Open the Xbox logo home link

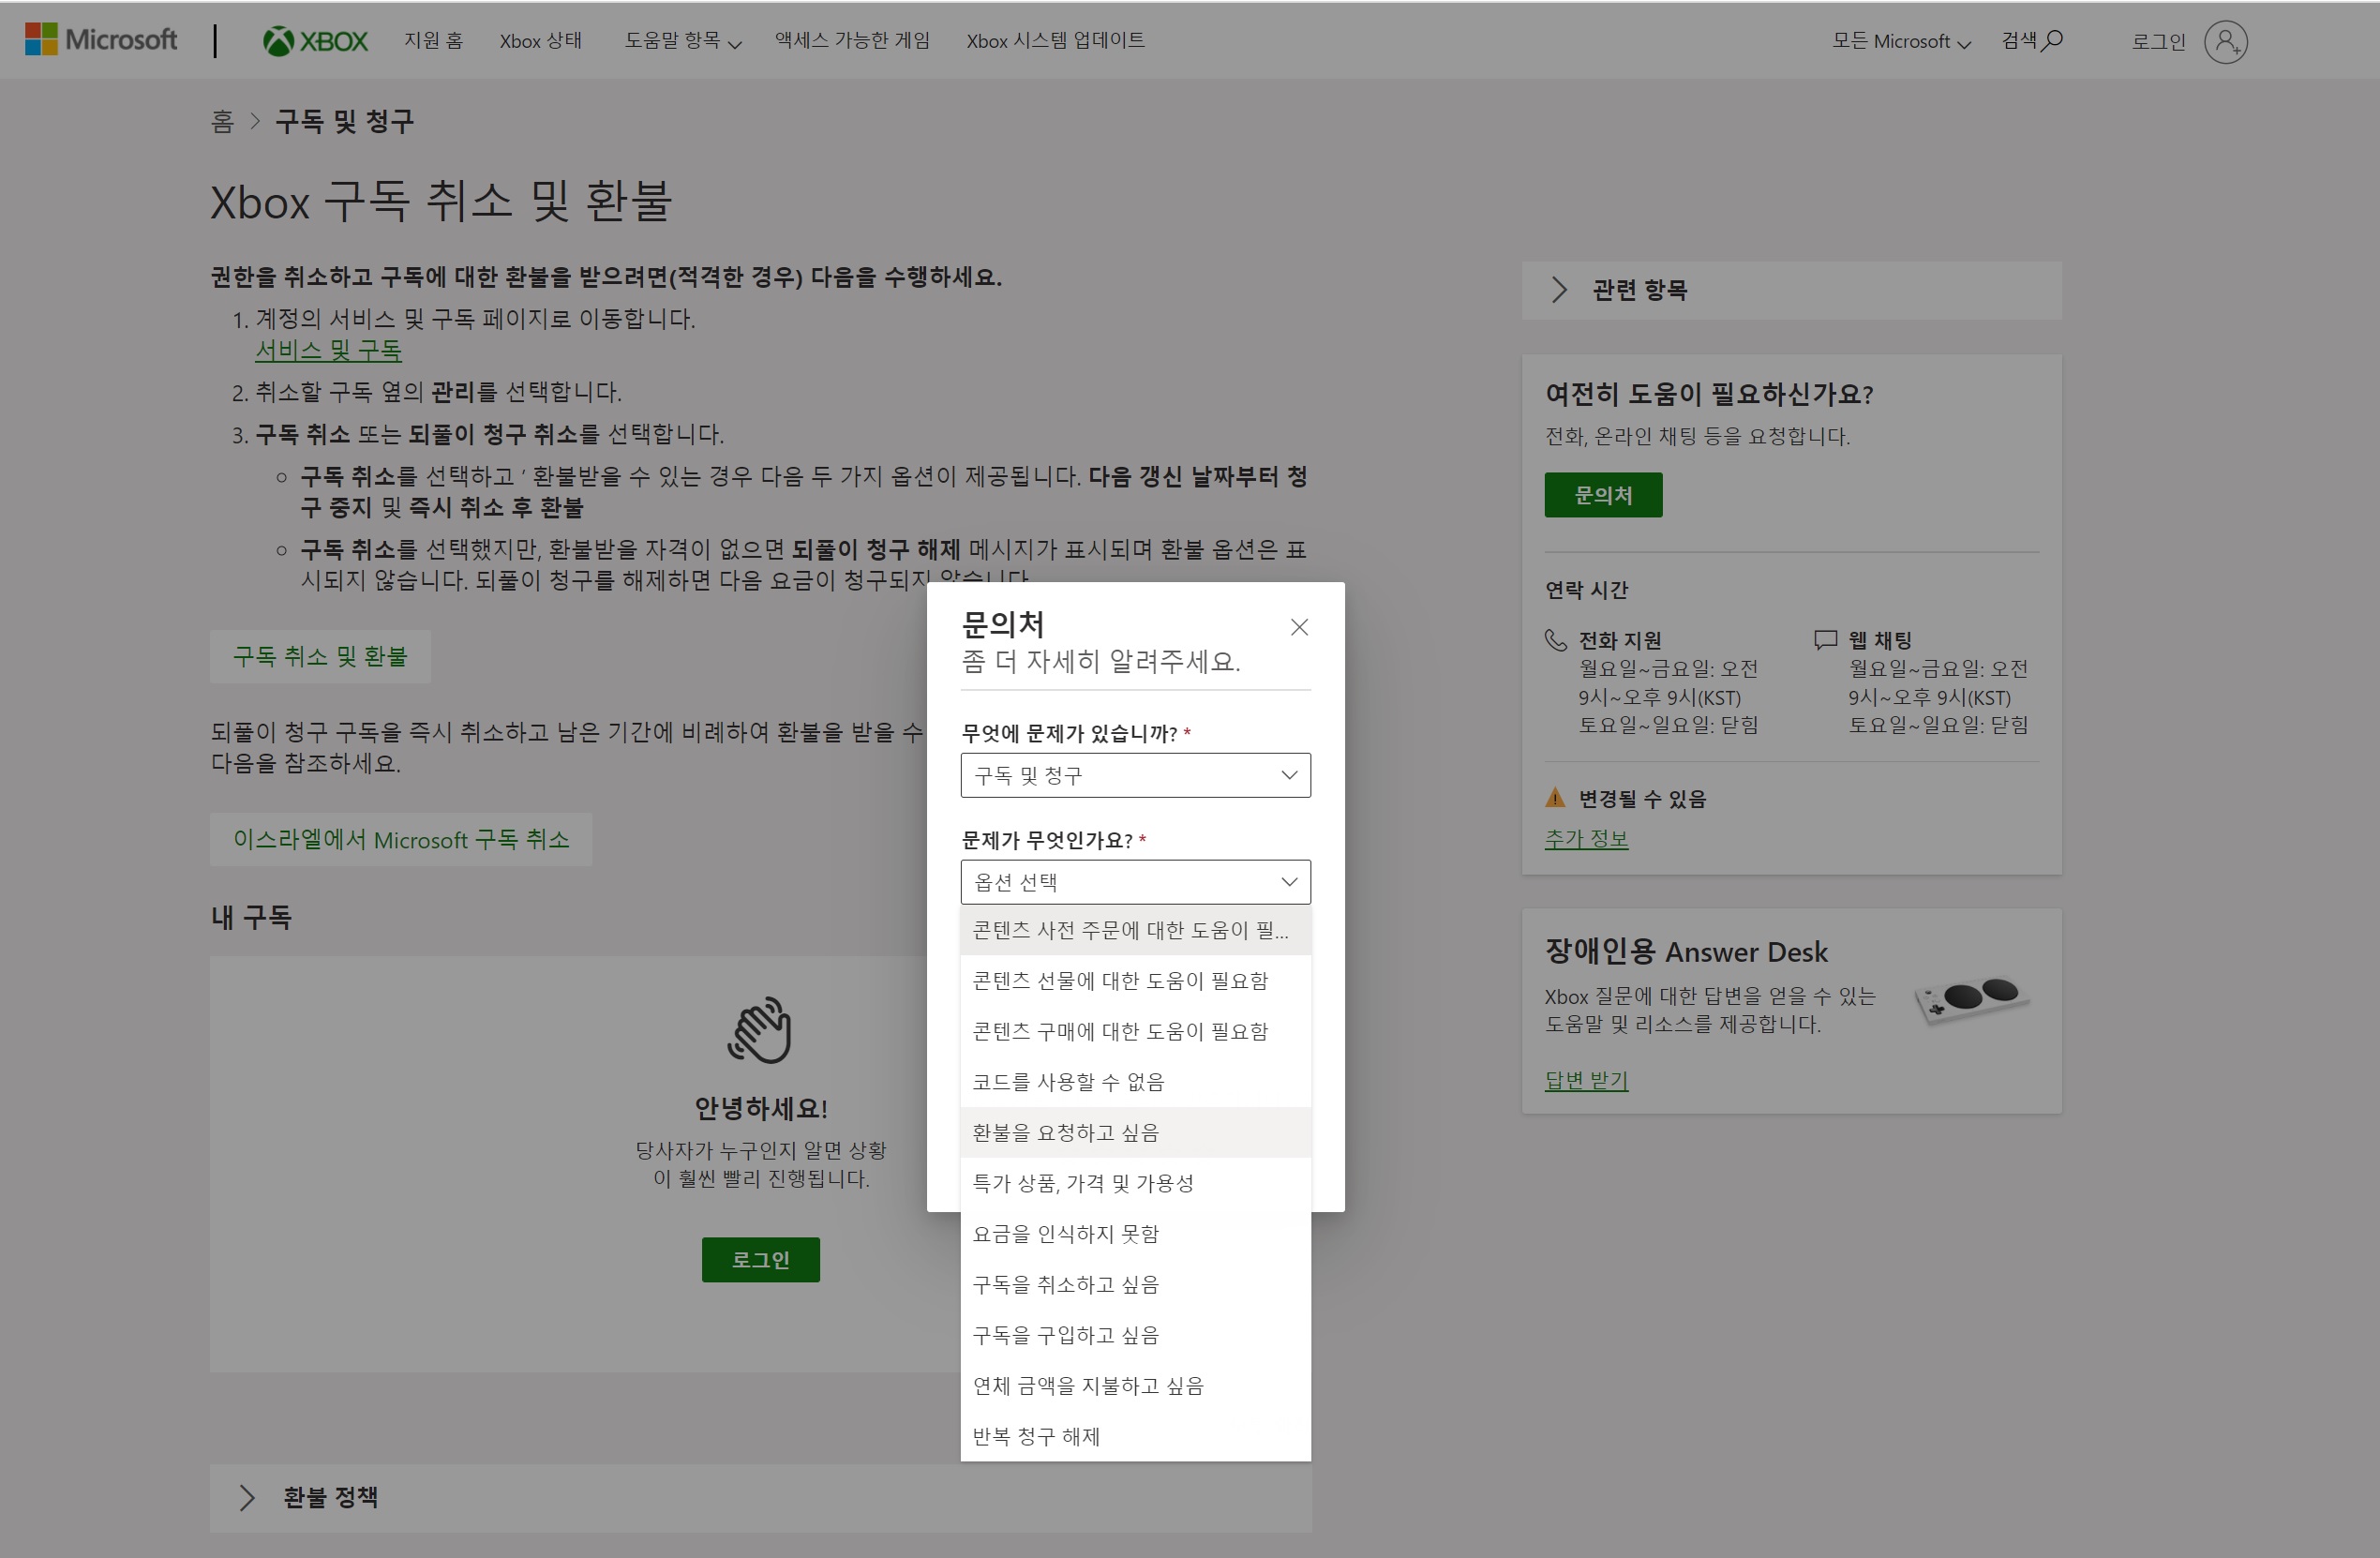315,41
